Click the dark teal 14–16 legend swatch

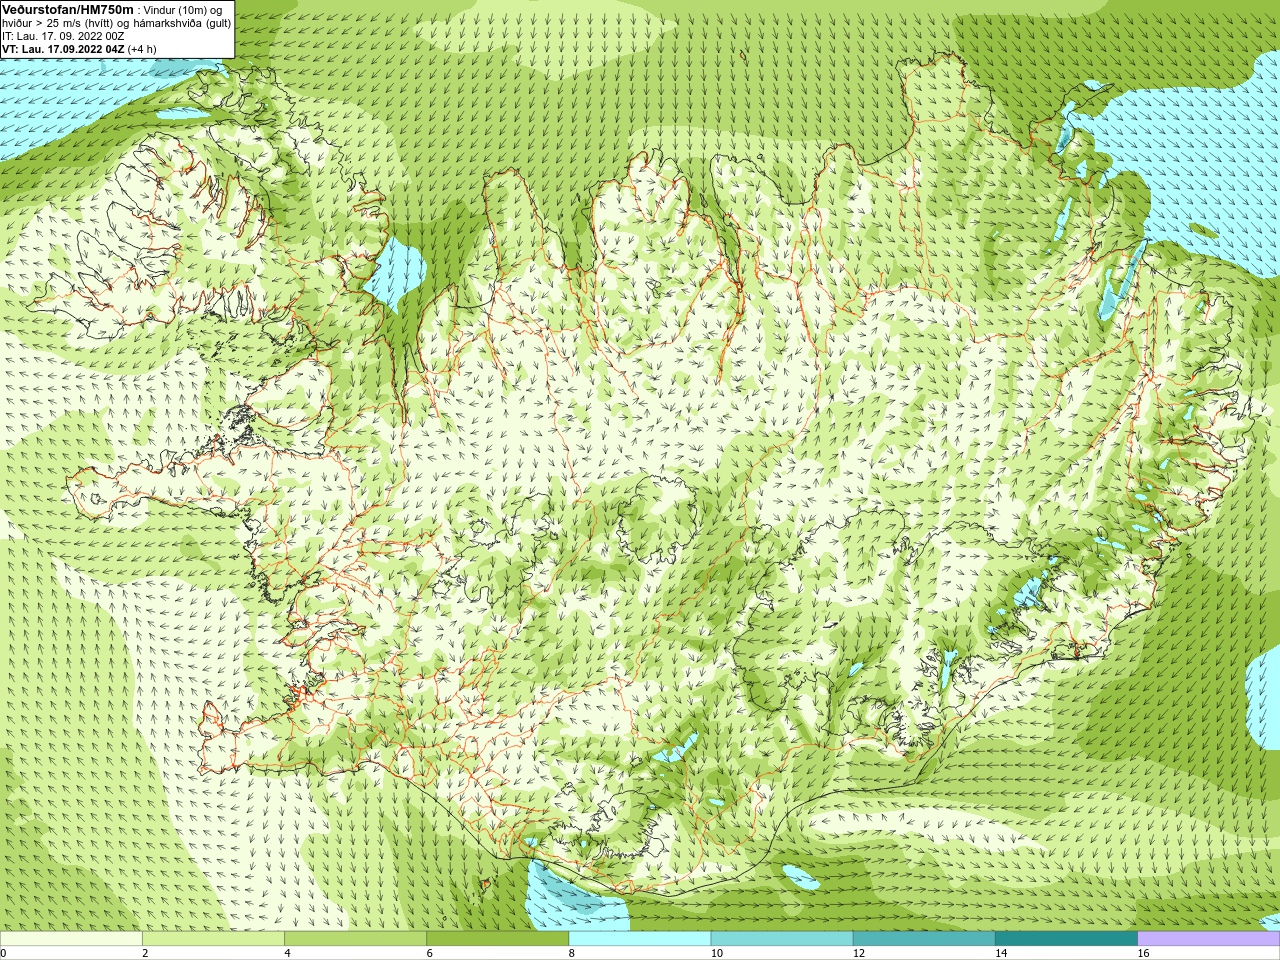point(1066,939)
